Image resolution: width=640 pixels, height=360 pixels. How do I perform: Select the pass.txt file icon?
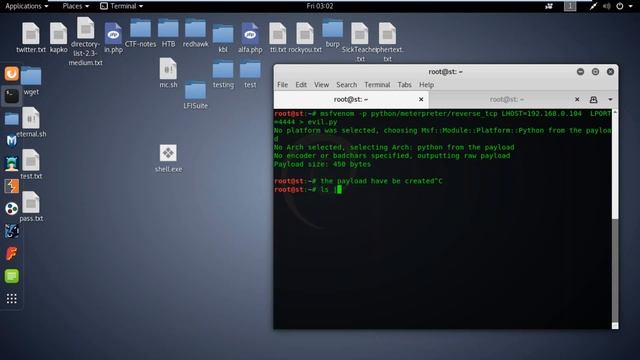(31, 202)
